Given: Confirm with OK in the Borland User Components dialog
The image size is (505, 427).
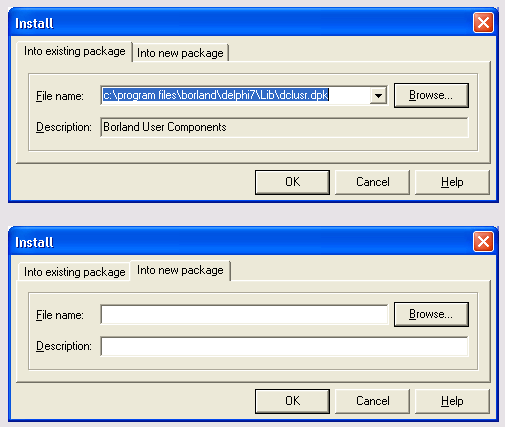Looking at the screenshot, I should [292, 182].
